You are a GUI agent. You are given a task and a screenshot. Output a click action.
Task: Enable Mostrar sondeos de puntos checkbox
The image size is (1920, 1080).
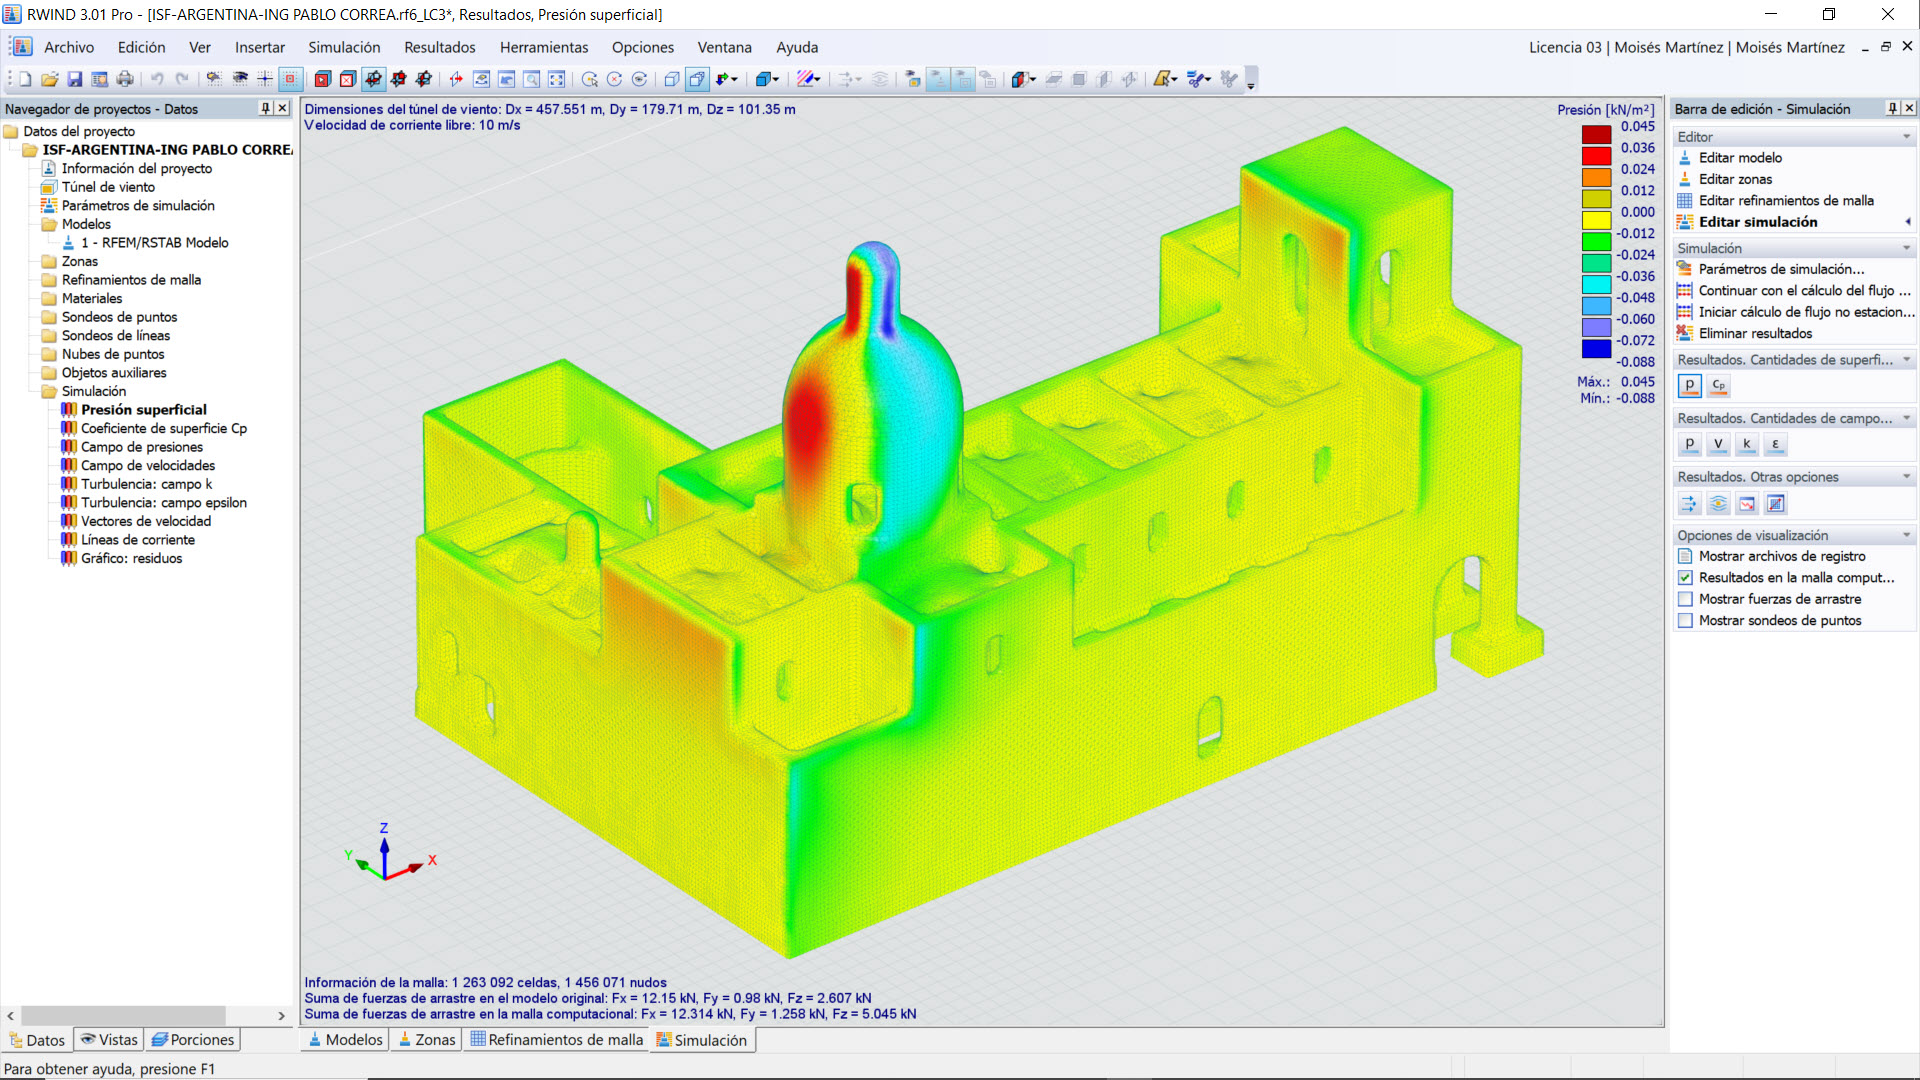click(x=1685, y=620)
